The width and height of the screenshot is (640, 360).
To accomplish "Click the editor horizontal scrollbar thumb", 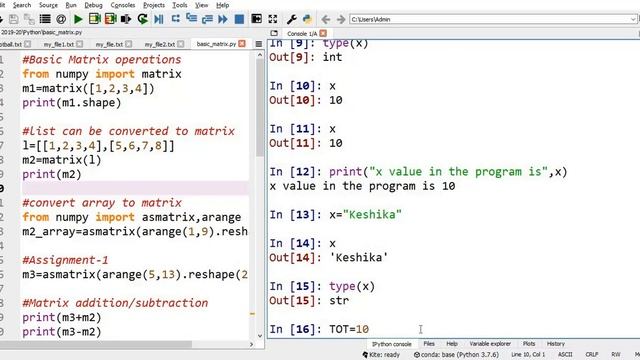I will 96,344.
